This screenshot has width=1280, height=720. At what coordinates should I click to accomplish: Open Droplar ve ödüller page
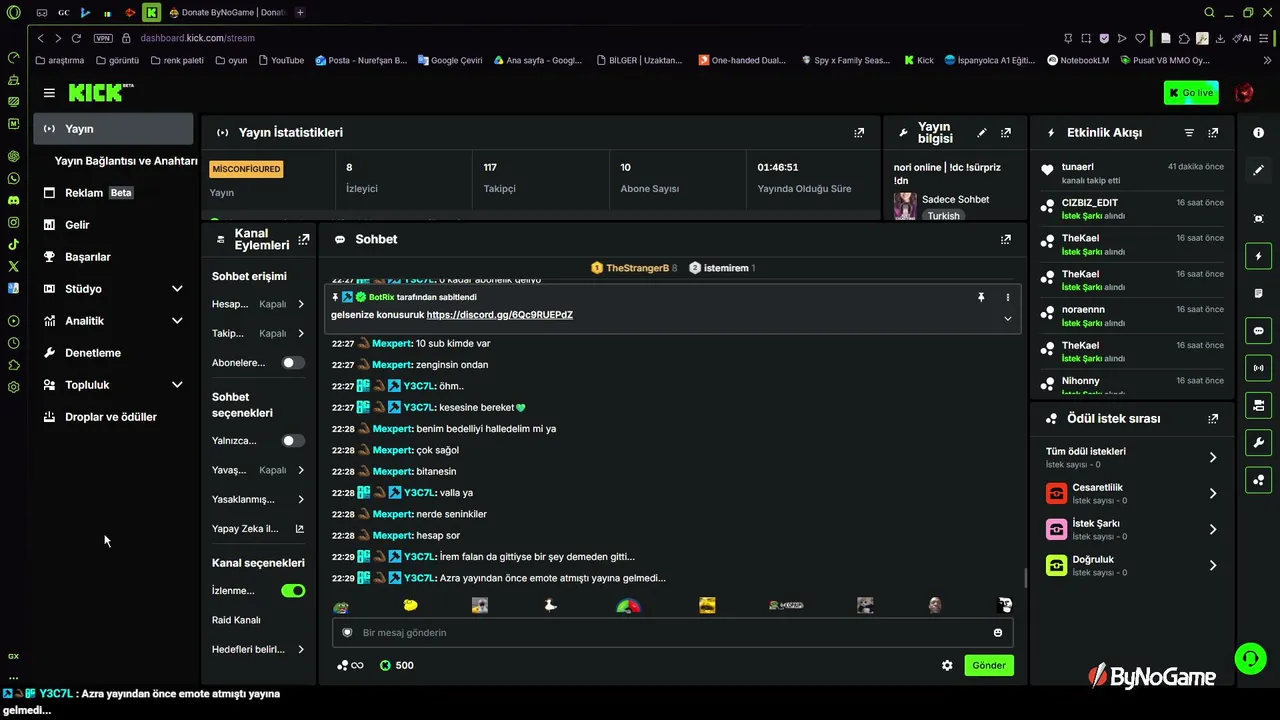pos(113,417)
